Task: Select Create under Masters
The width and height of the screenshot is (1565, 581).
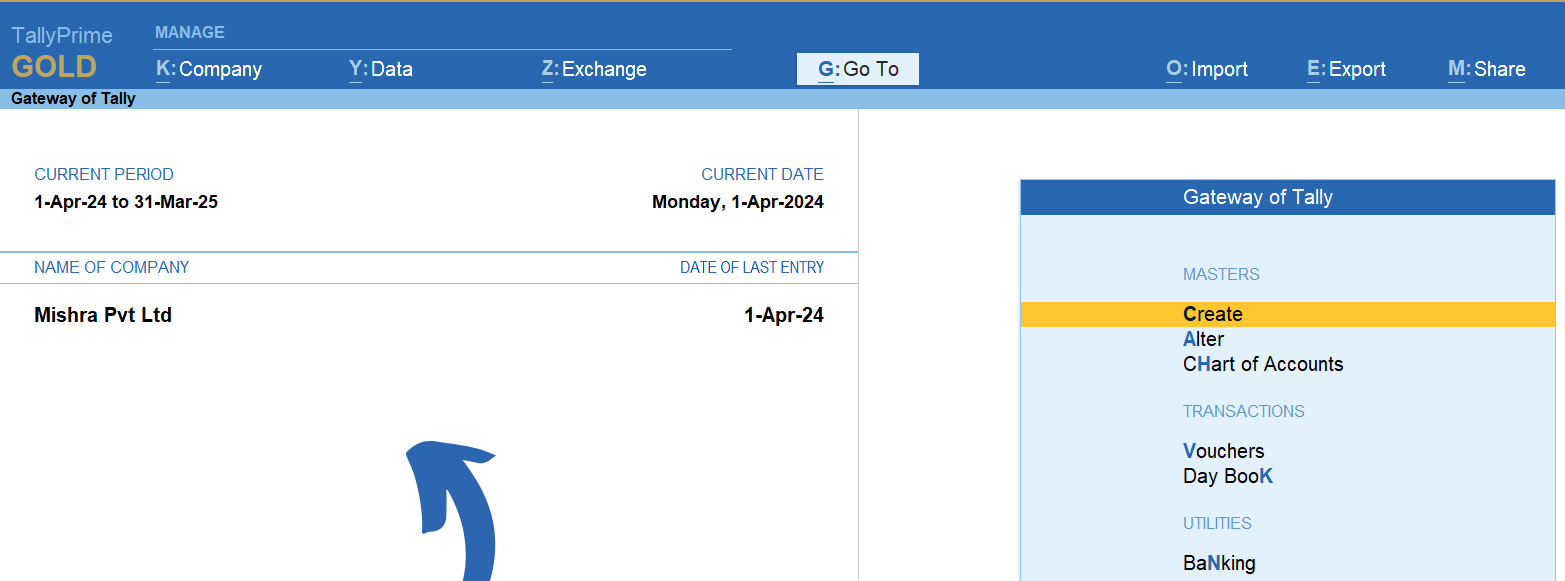Action: click(1212, 314)
